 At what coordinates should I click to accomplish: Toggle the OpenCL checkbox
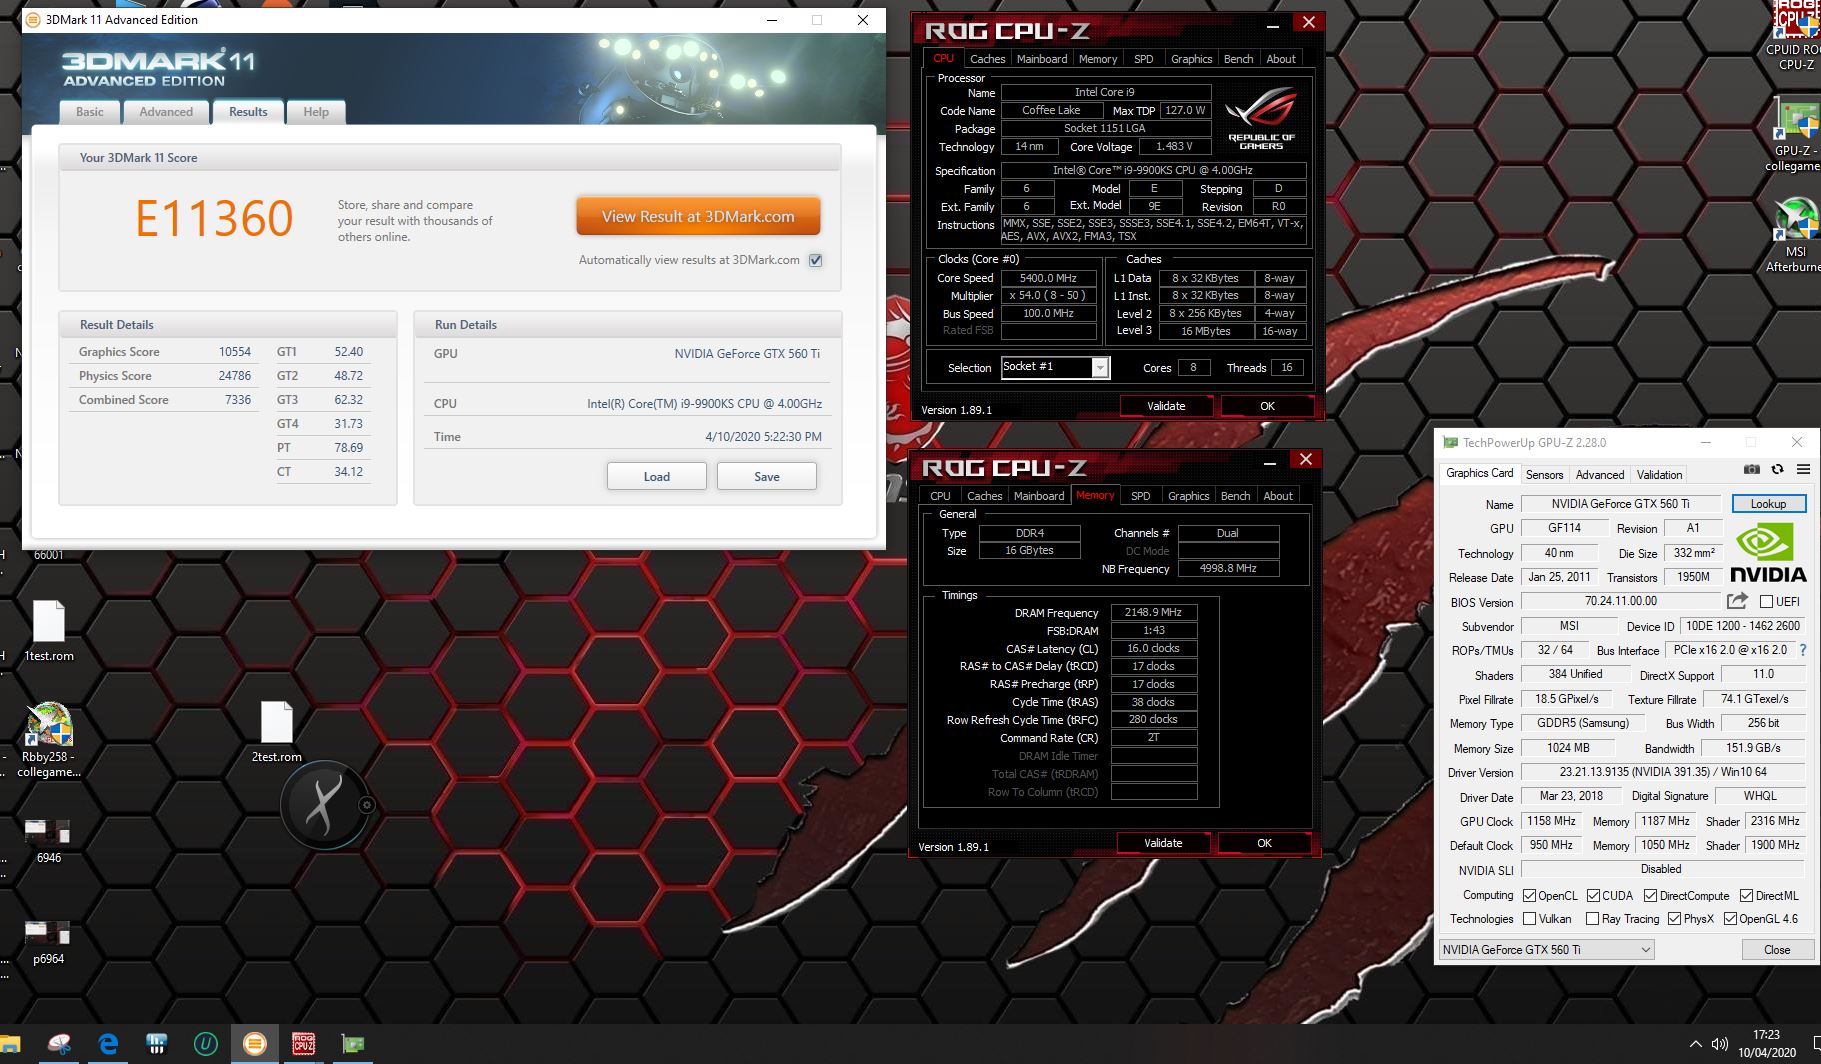[1529, 895]
